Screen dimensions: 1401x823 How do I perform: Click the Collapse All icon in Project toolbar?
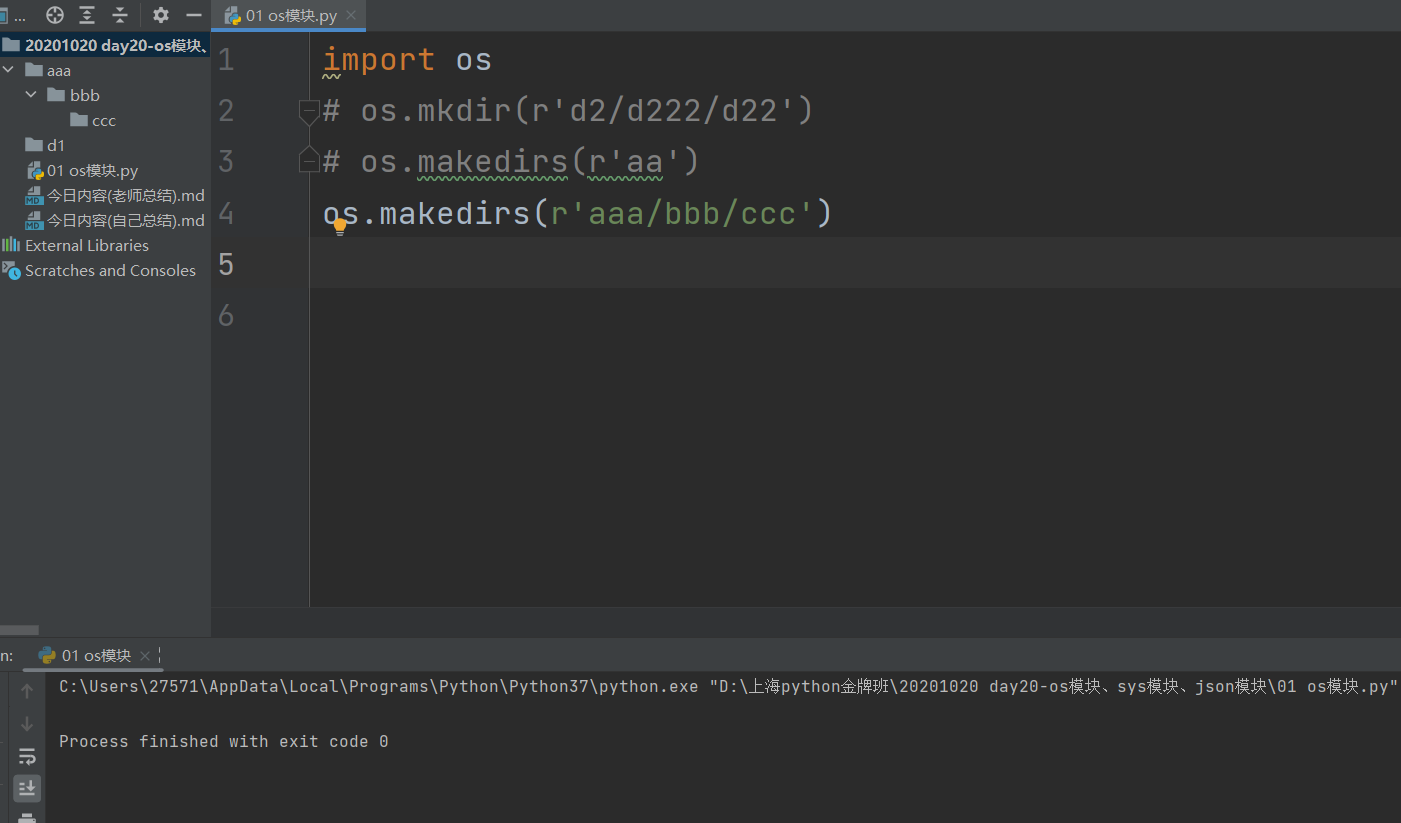click(120, 15)
